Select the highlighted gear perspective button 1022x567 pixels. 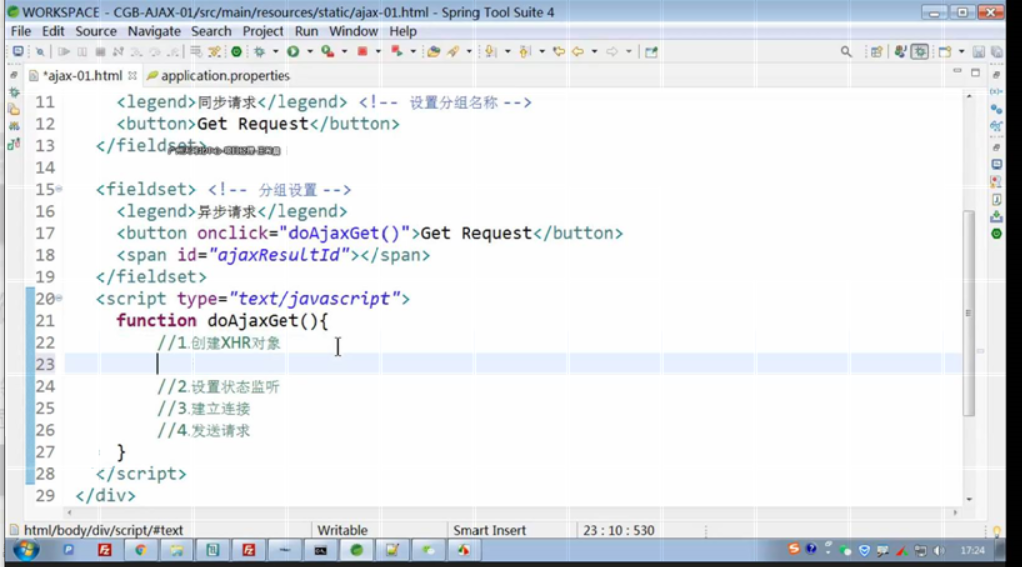coord(920,51)
